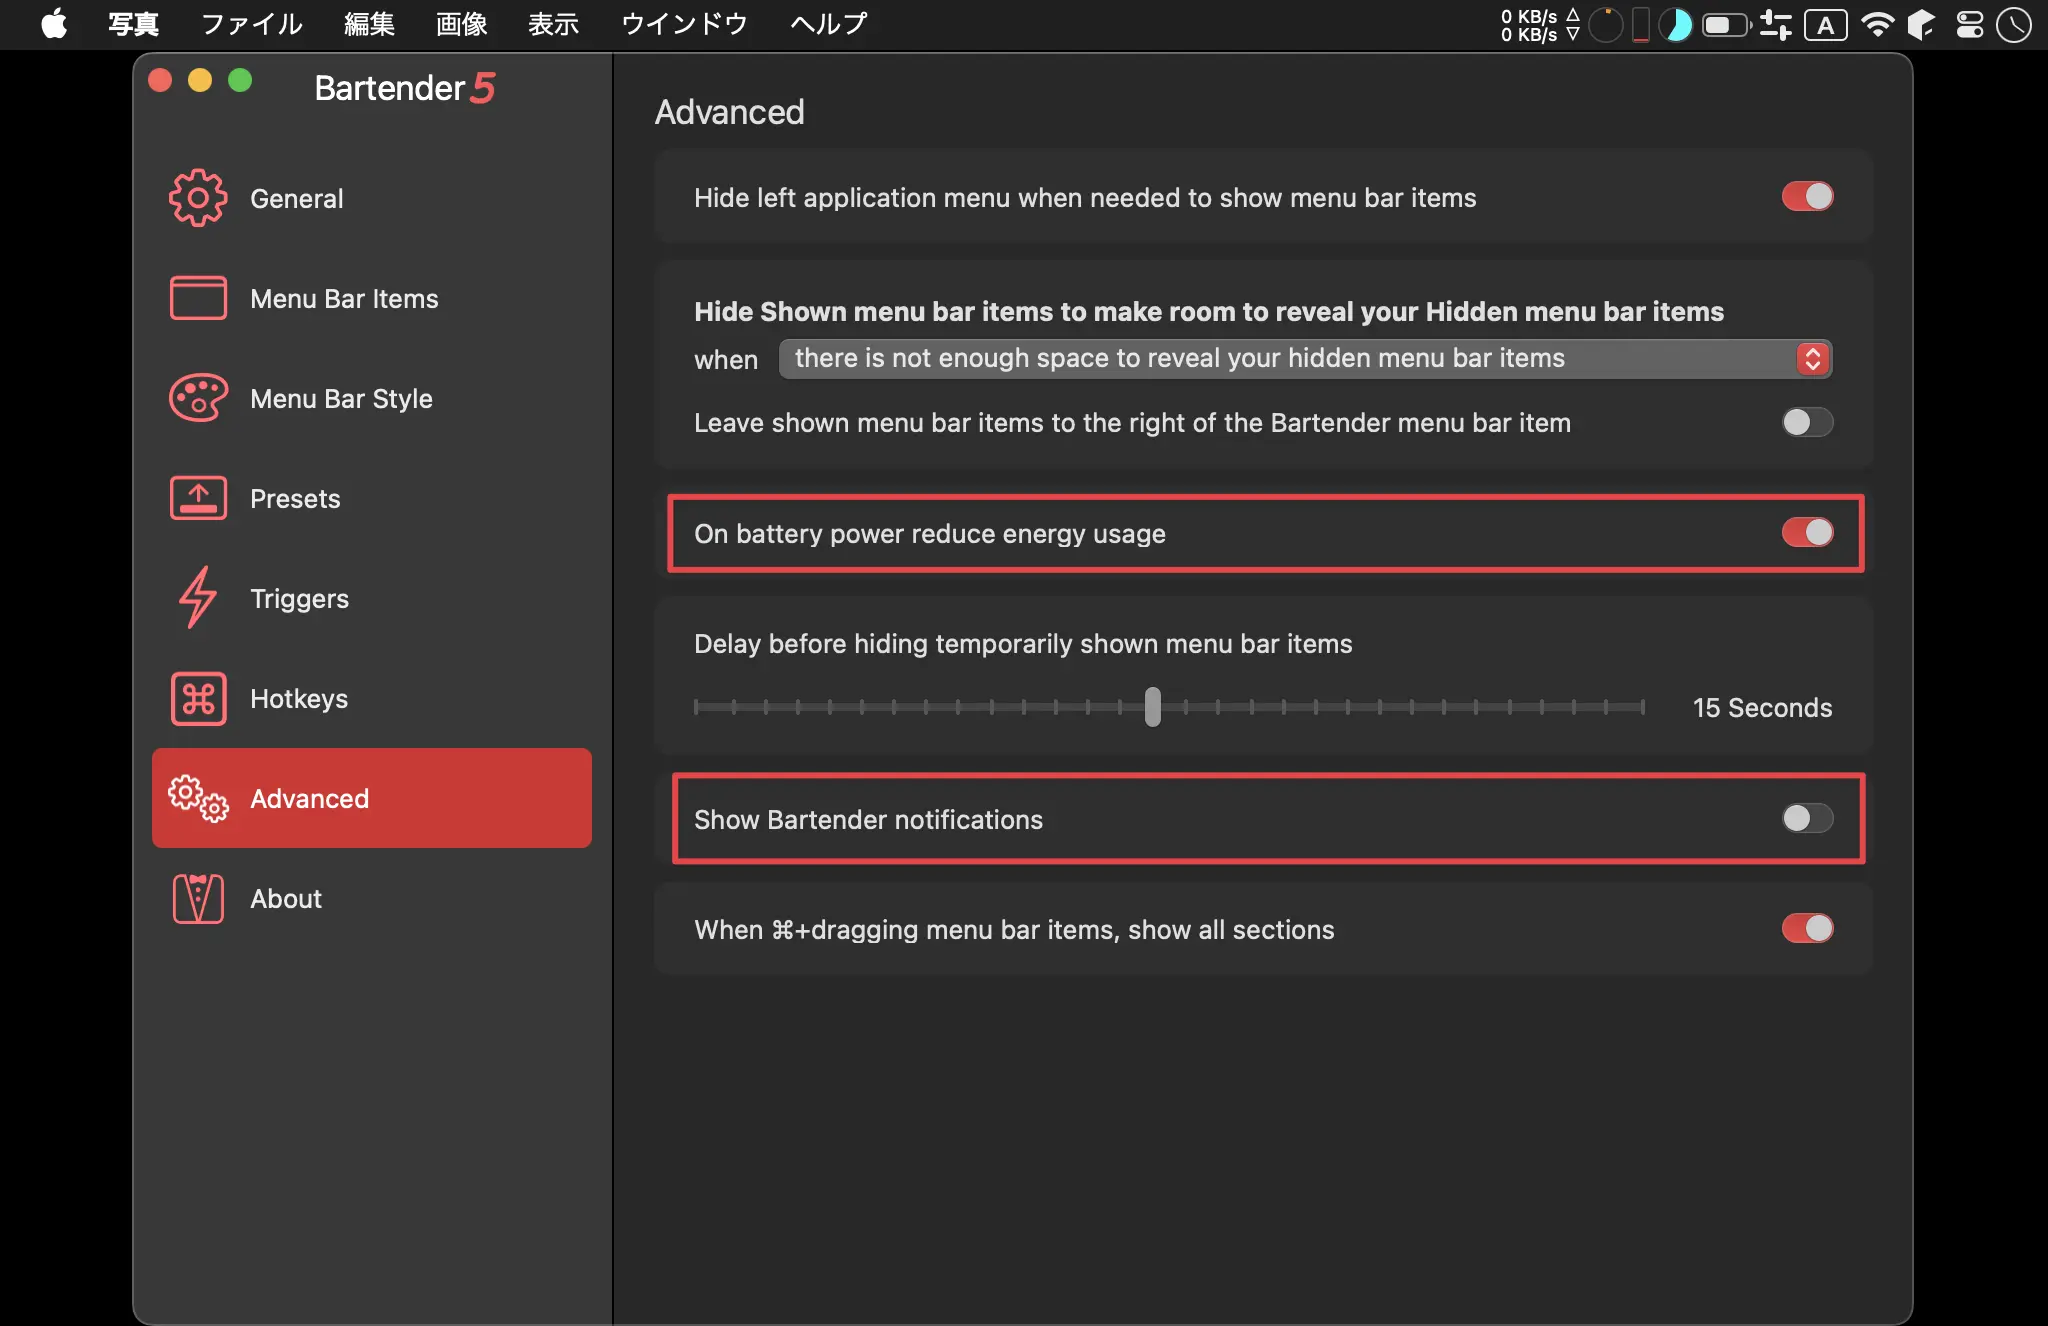The height and width of the screenshot is (1326, 2048).
Task: Open the About section
Action: tap(372, 898)
